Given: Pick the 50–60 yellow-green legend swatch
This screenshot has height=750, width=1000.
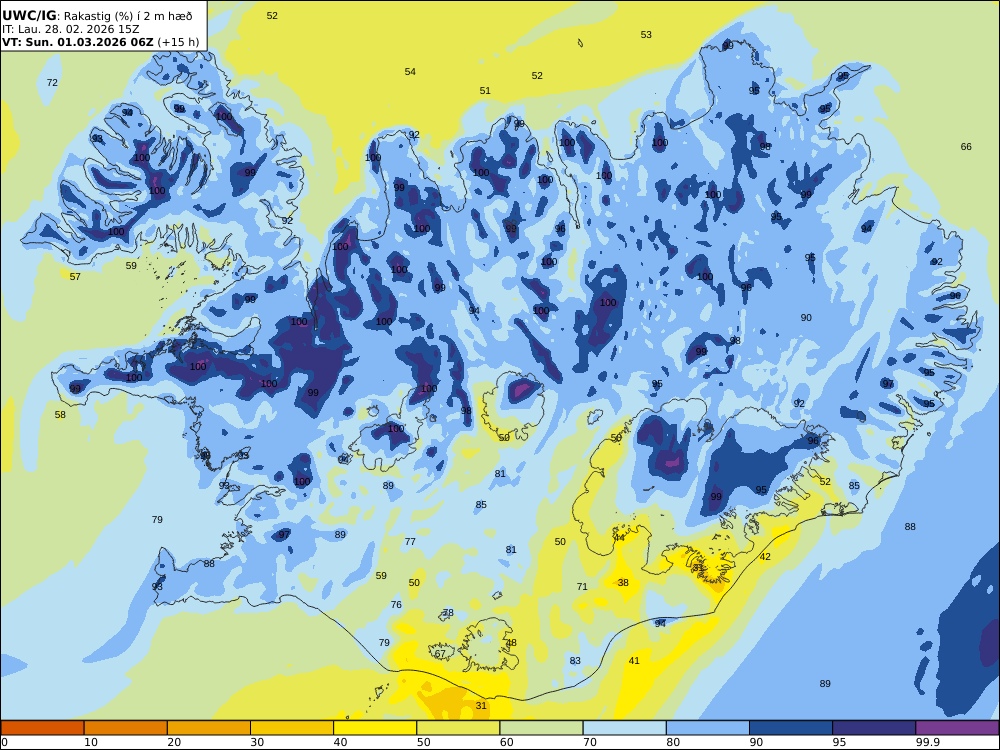Looking at the screenshot, I should pos(458,728).
